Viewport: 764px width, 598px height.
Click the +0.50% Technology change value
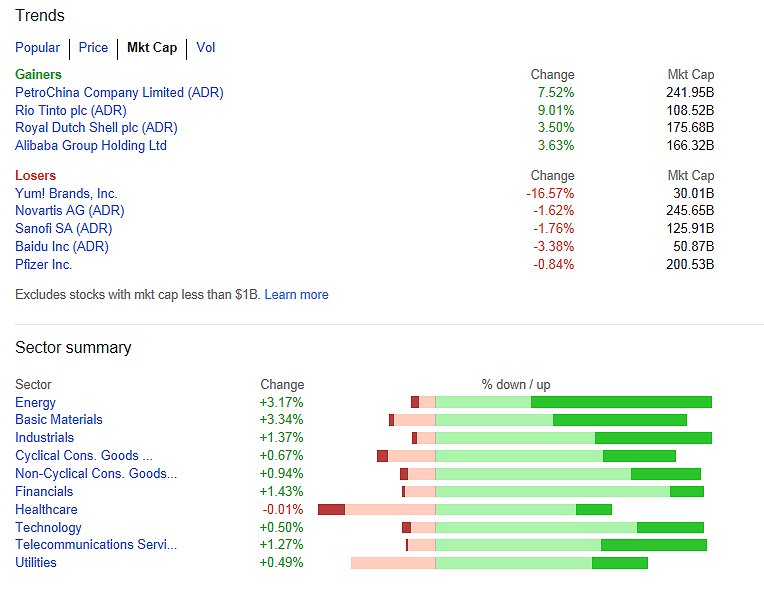tap(282, 528)
